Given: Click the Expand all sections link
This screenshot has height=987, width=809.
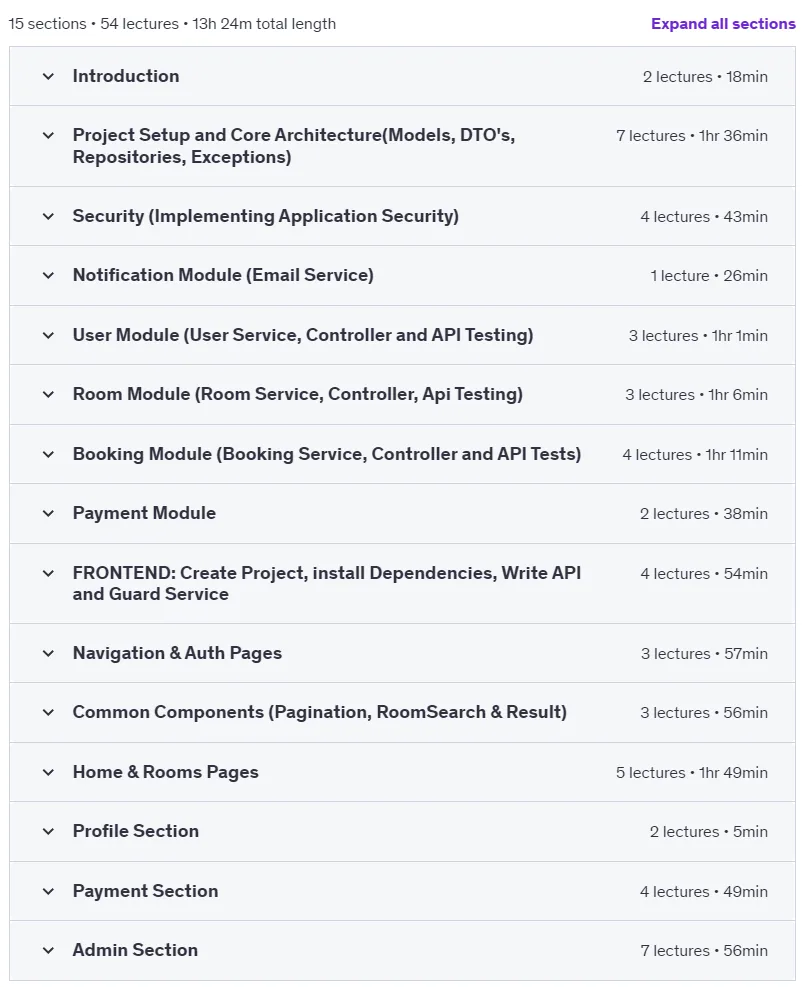Looking at the screenshot, I should [x=723, y=24].
